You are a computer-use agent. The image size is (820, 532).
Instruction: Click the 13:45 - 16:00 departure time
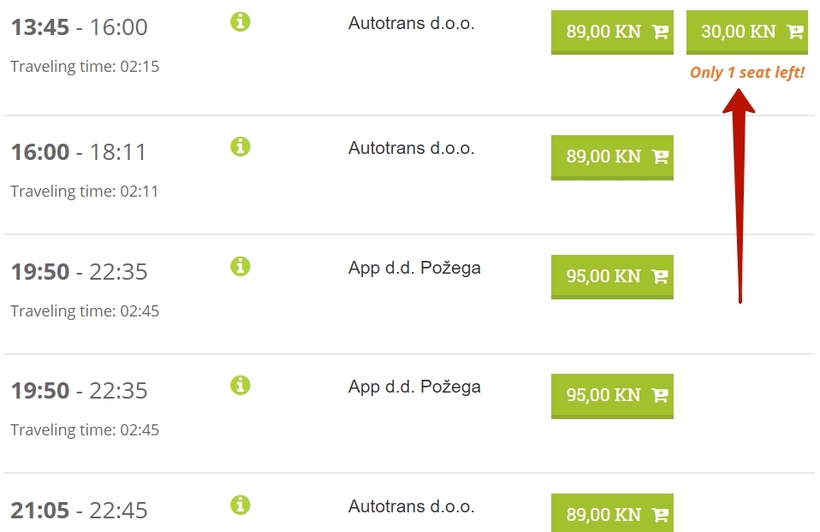coord(79,27)
